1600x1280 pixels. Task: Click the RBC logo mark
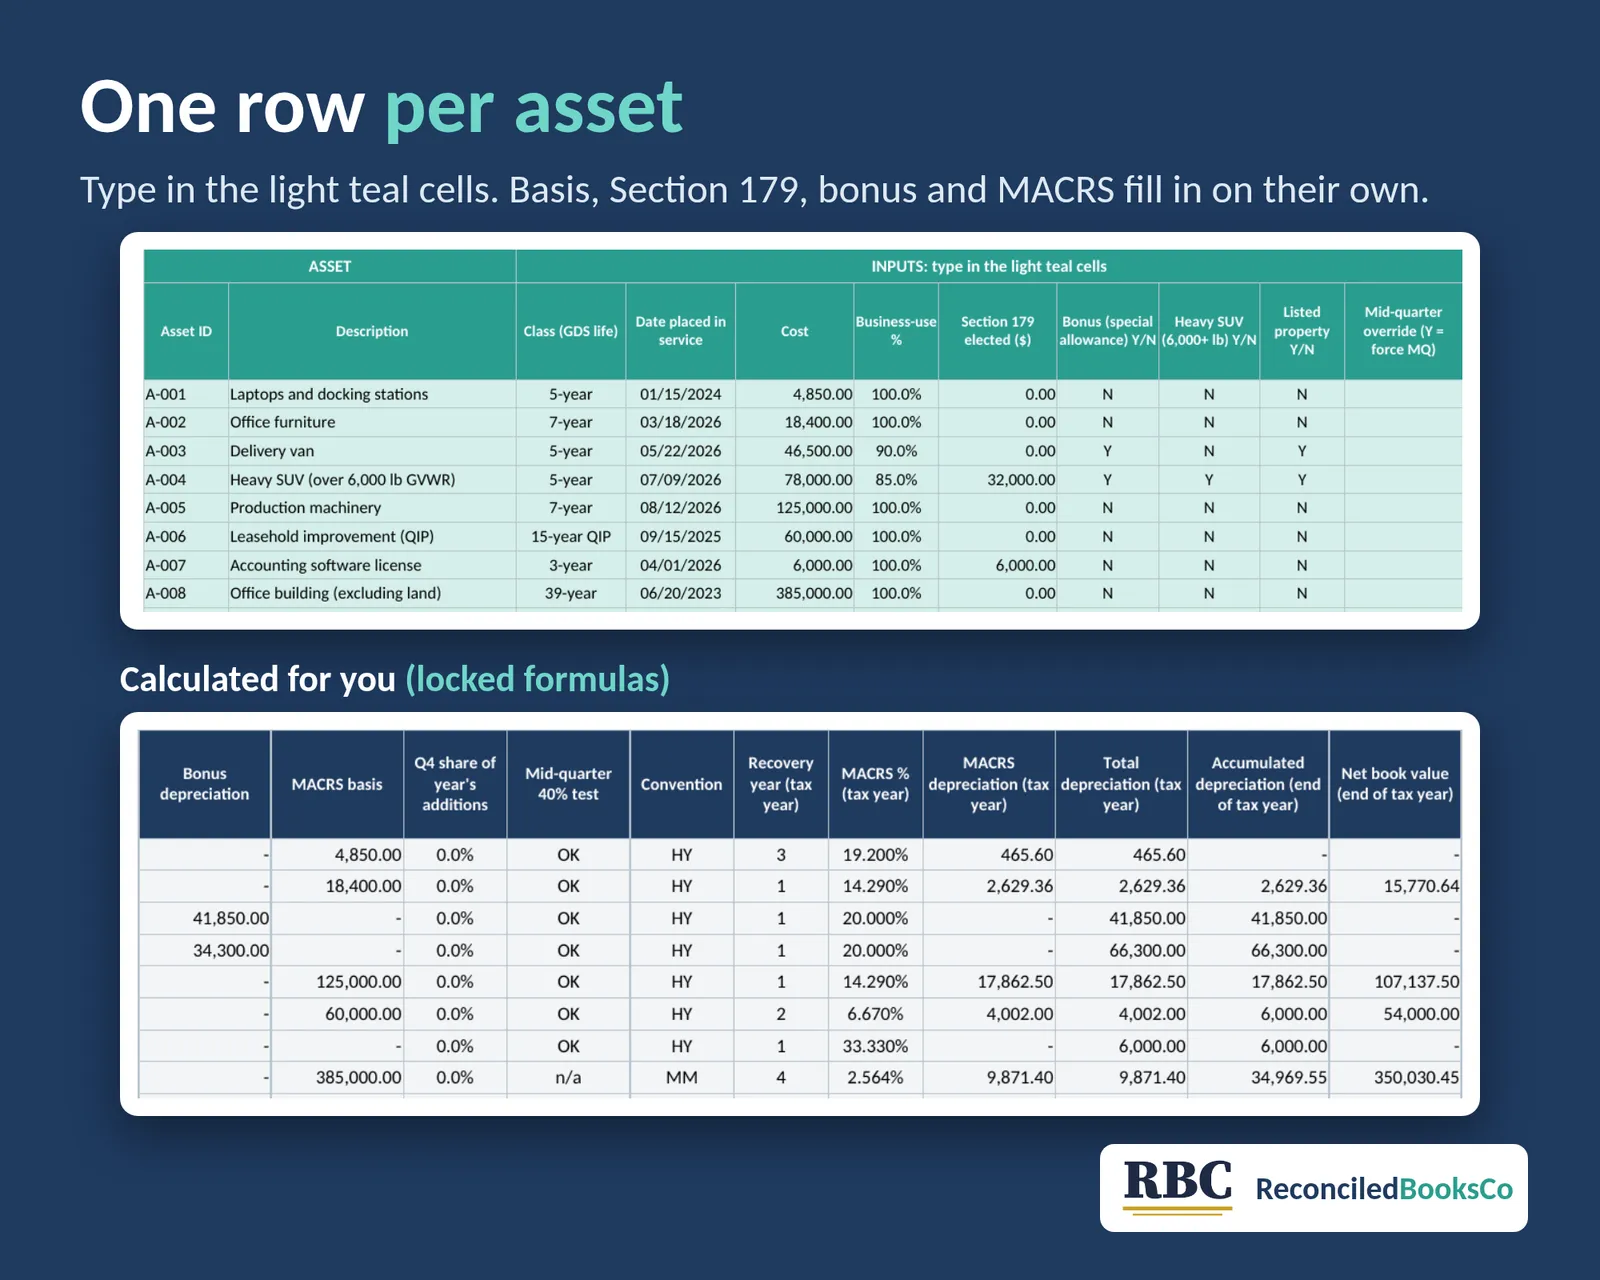coord(1178,1186)
